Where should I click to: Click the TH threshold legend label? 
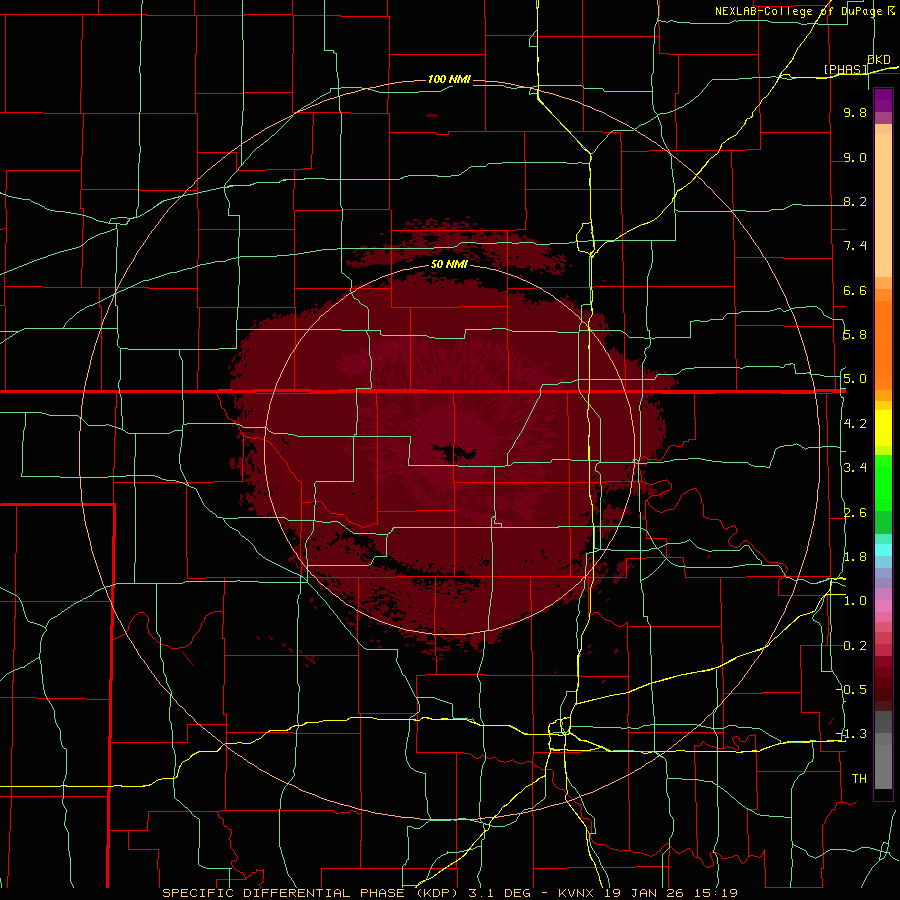pos(859,778)
